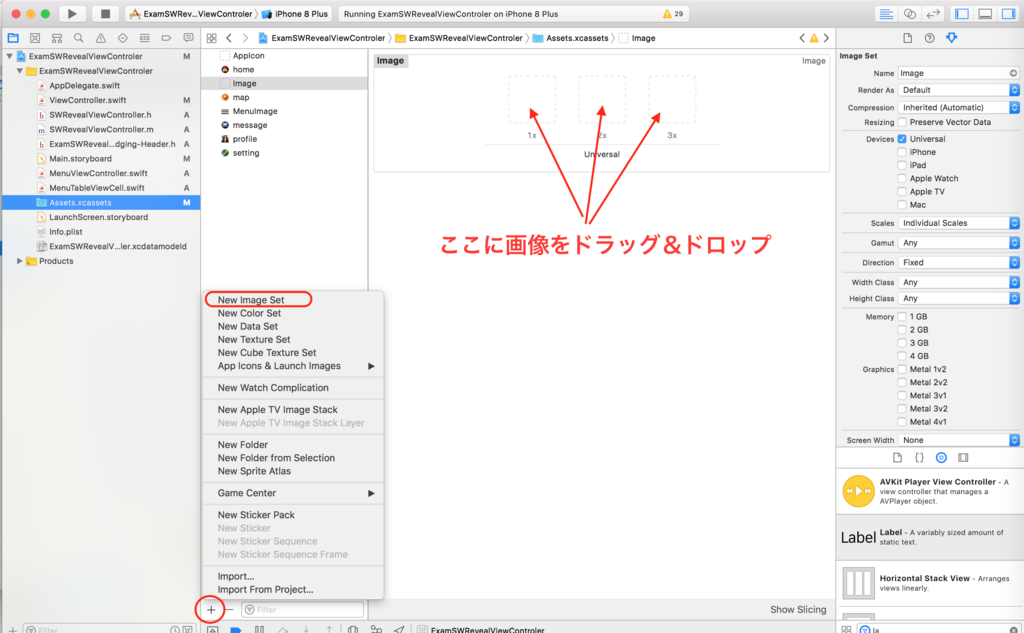Open the issue navigator warning icon
Viewport: 1024px width, 633px height.
click(x=101, y=38)
